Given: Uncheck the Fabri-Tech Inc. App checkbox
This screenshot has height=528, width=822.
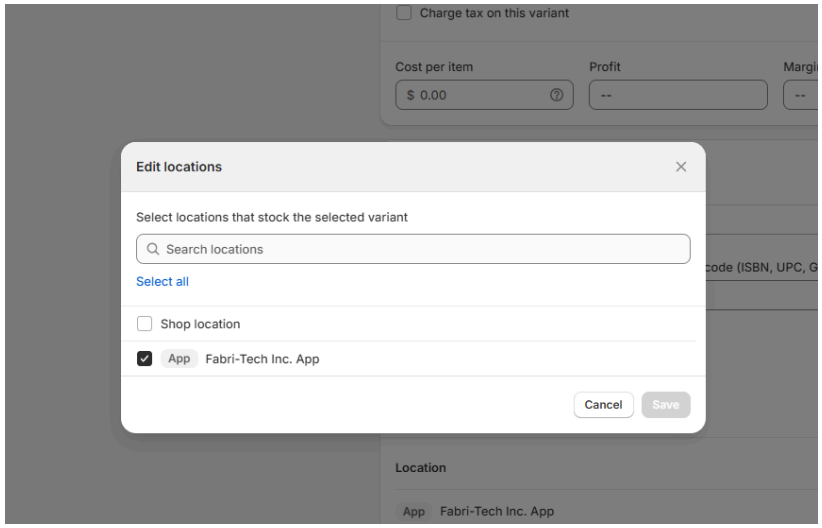Looking at the screenshot, I should [x=145, y=359].
